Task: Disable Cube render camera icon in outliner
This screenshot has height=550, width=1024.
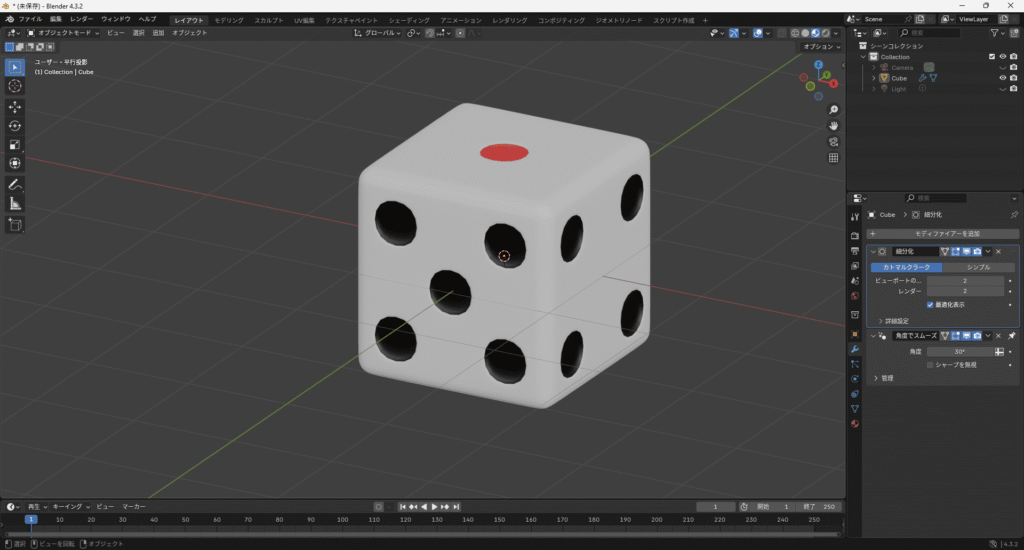Action: click(x=1014, y=78)
